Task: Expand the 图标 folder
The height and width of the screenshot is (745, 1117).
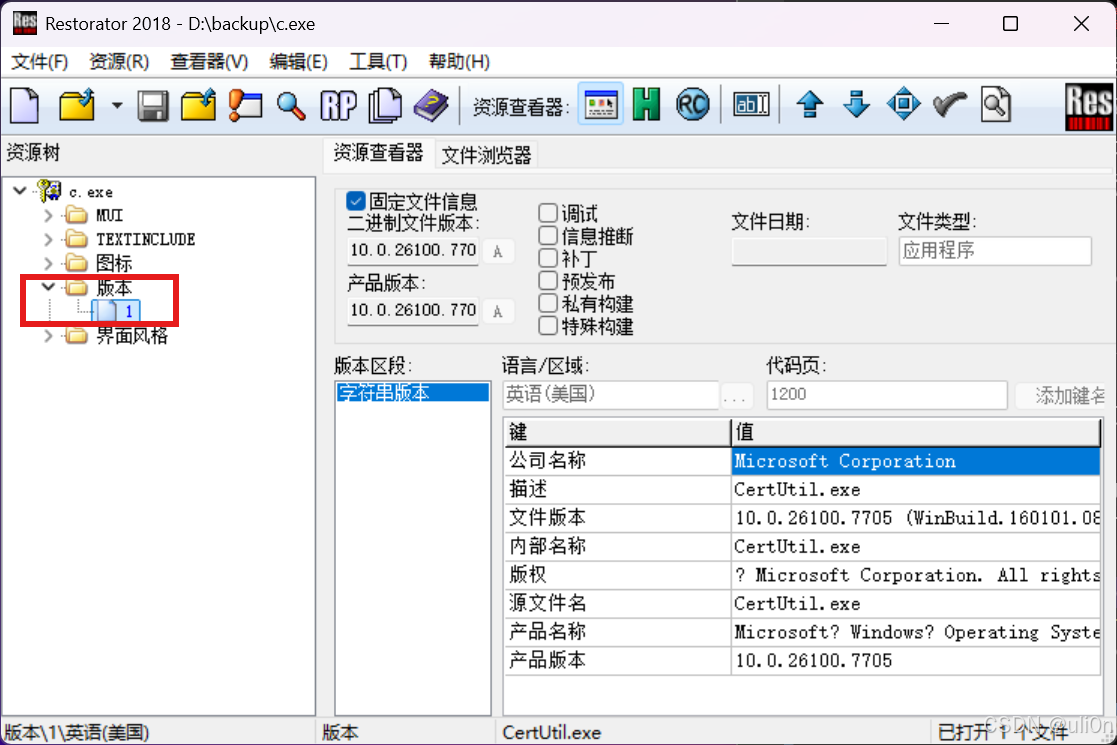Action: click(x=48, y=264)
